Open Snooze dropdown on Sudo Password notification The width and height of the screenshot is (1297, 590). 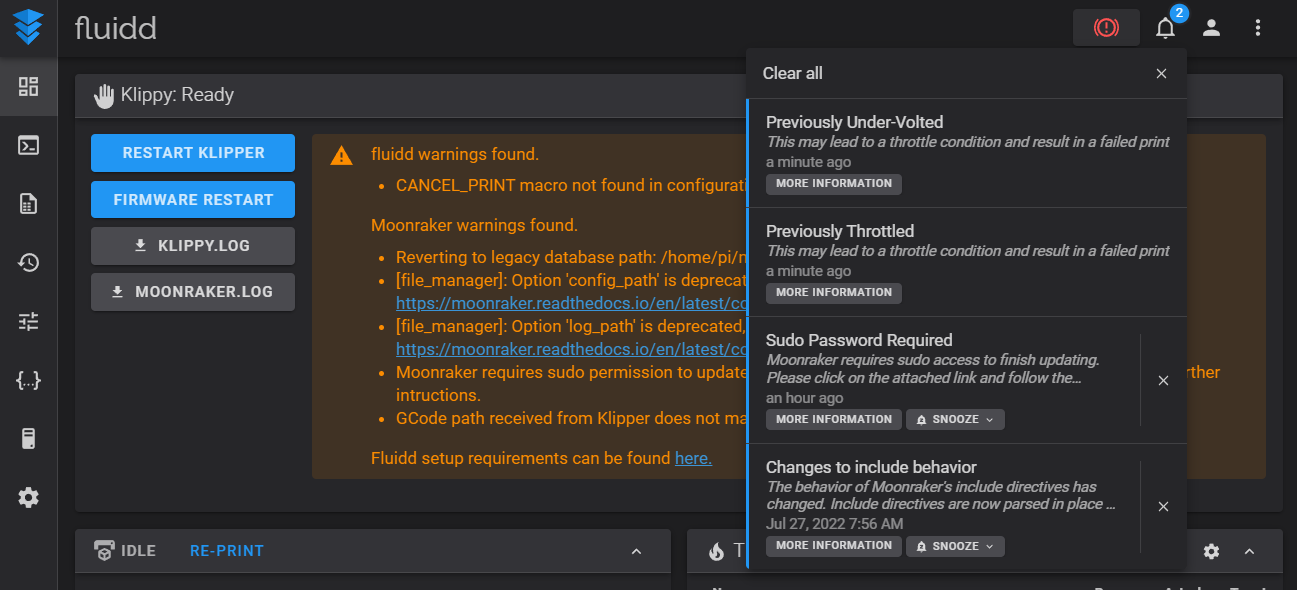click(x=955, y=419)
